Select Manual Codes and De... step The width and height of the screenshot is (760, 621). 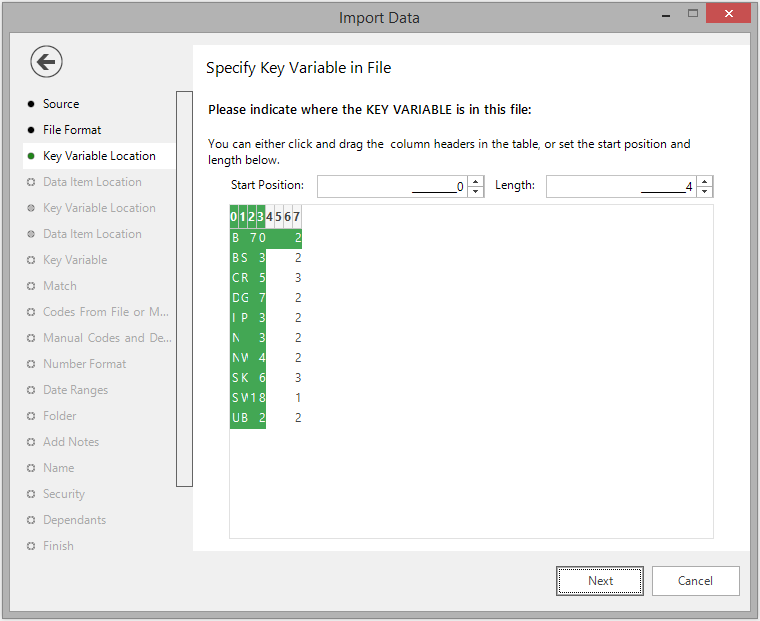[x=107, y=338]
